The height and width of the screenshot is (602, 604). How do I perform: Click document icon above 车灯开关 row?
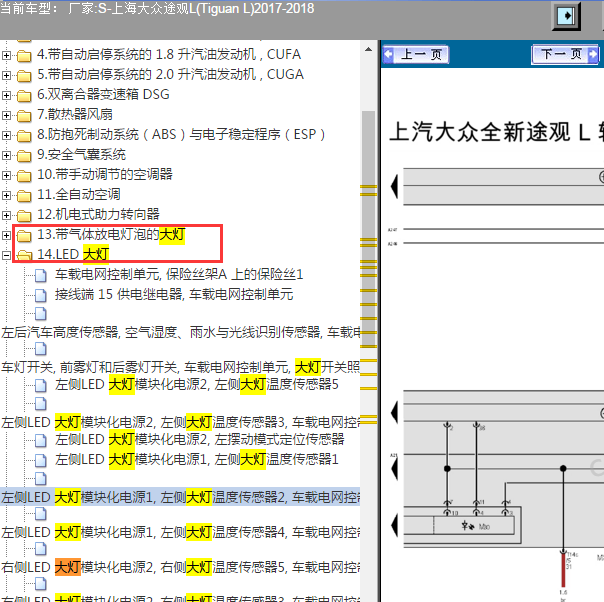click(40, 349)
